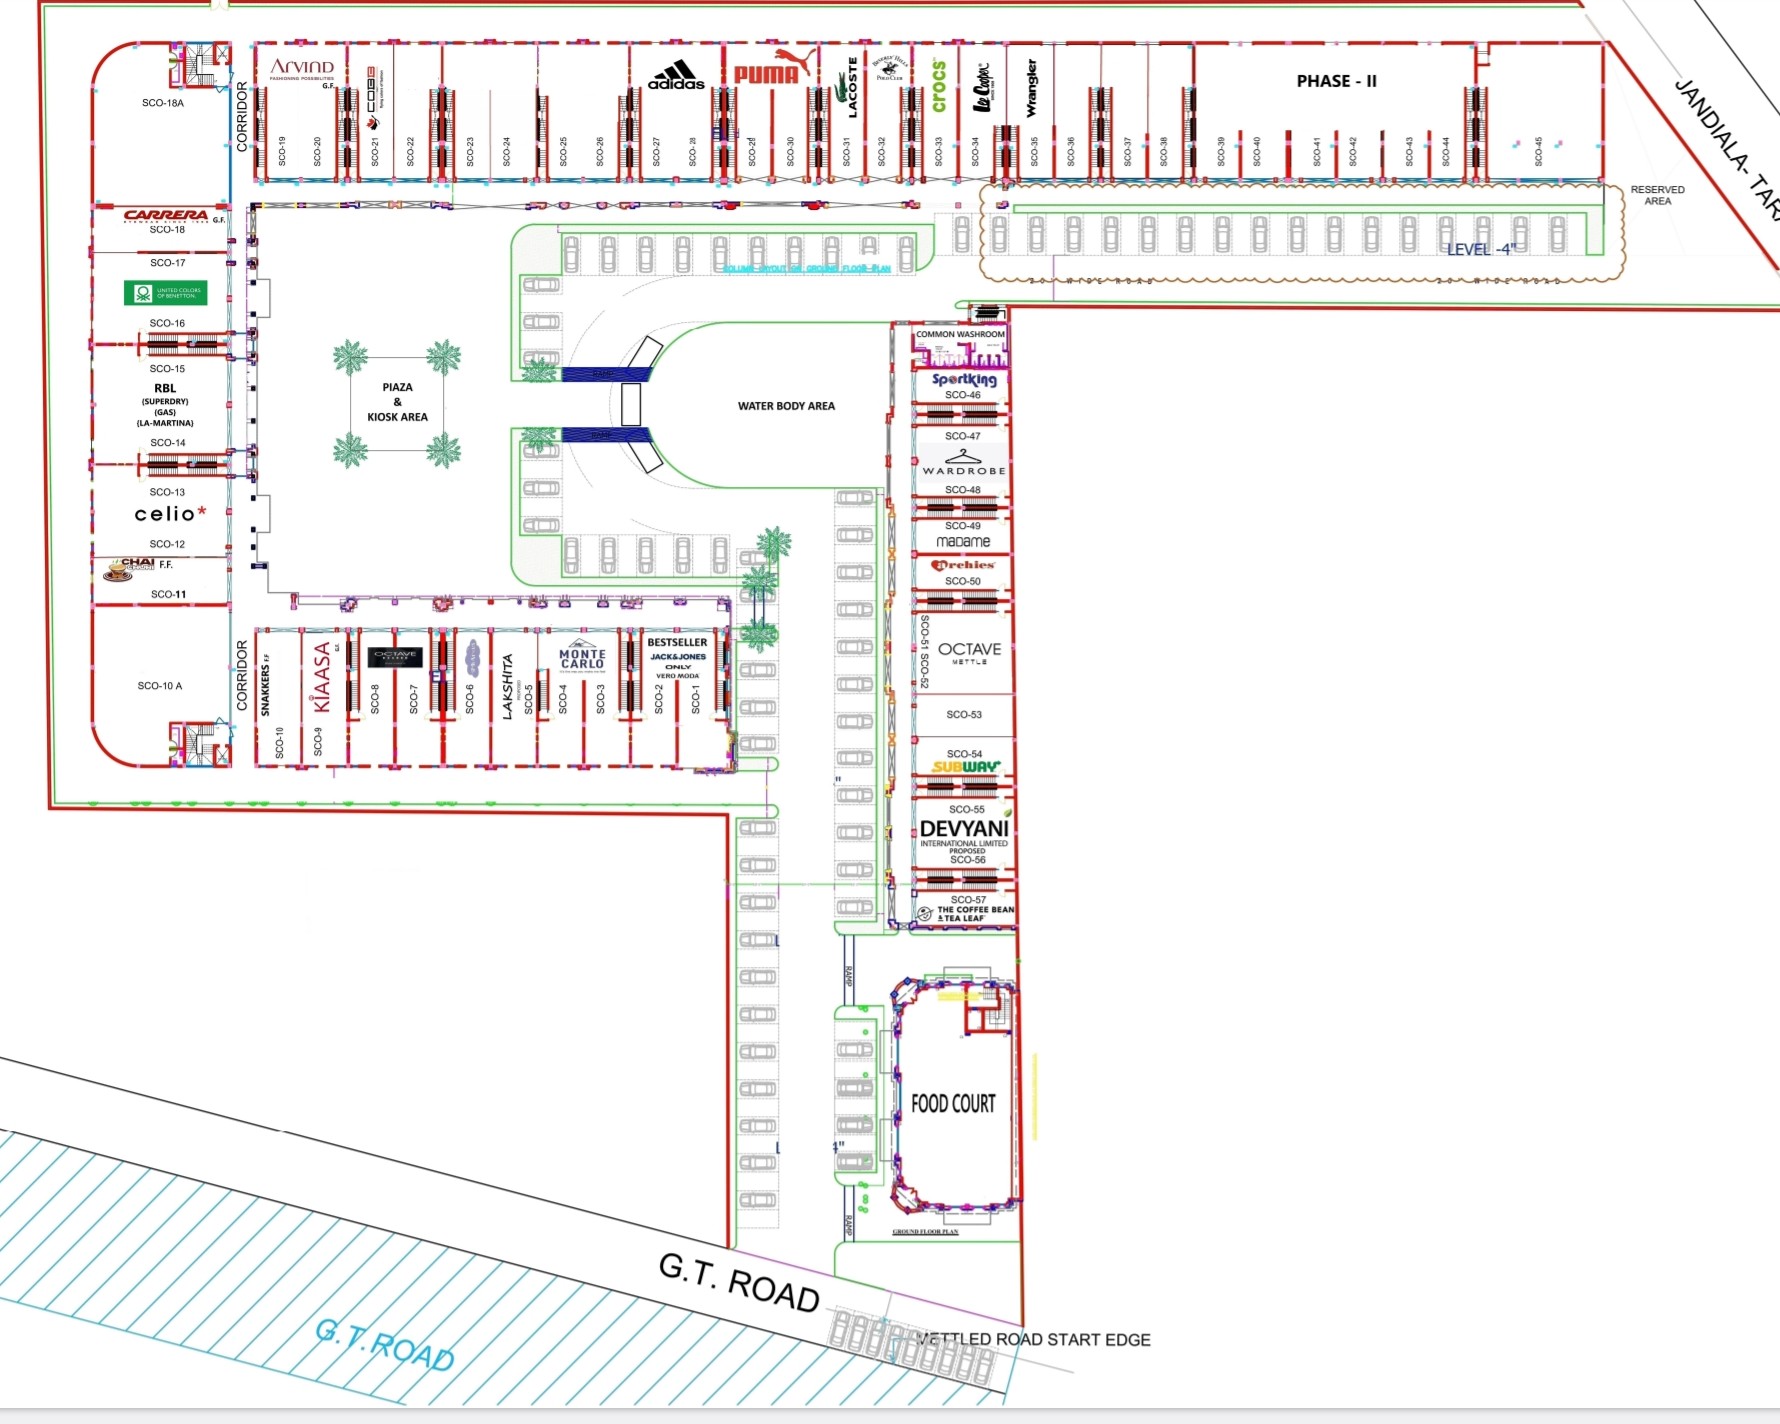
Task: Click the staircase symbol above SCO-18A
Action: 200,67
